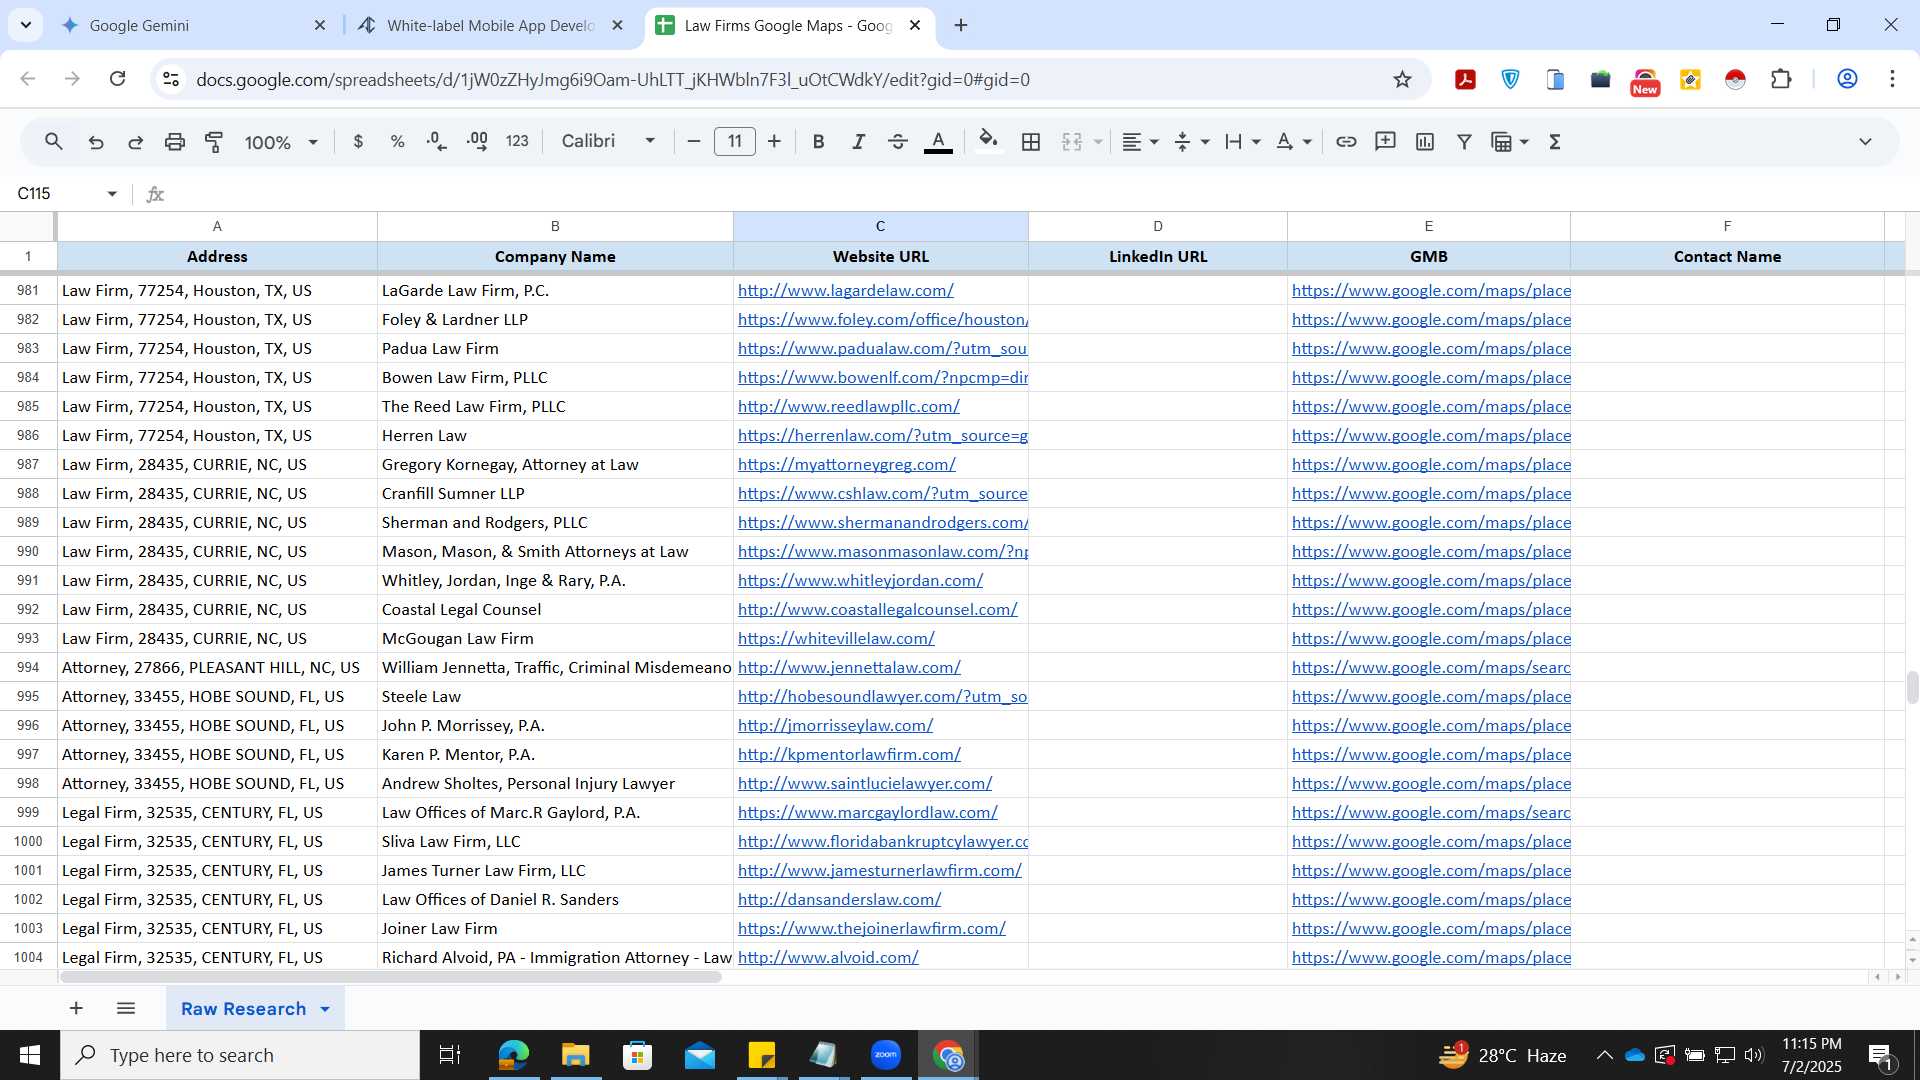Open the Chrome three-dot menu
The height and width of the screenshot is (1080, 1920).
pyautogui.click(x=1892, y=79)
